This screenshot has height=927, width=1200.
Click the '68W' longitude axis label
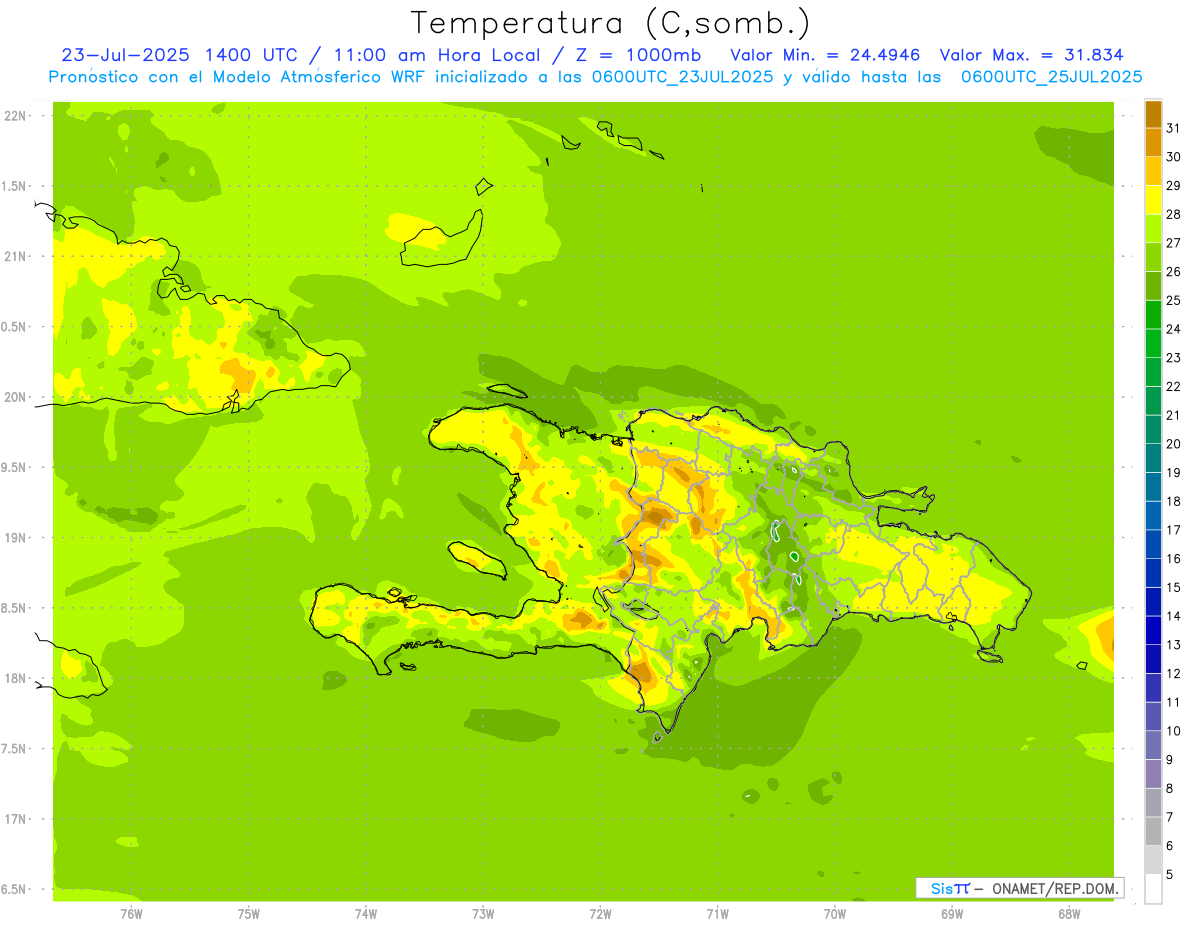point(1069,914)
